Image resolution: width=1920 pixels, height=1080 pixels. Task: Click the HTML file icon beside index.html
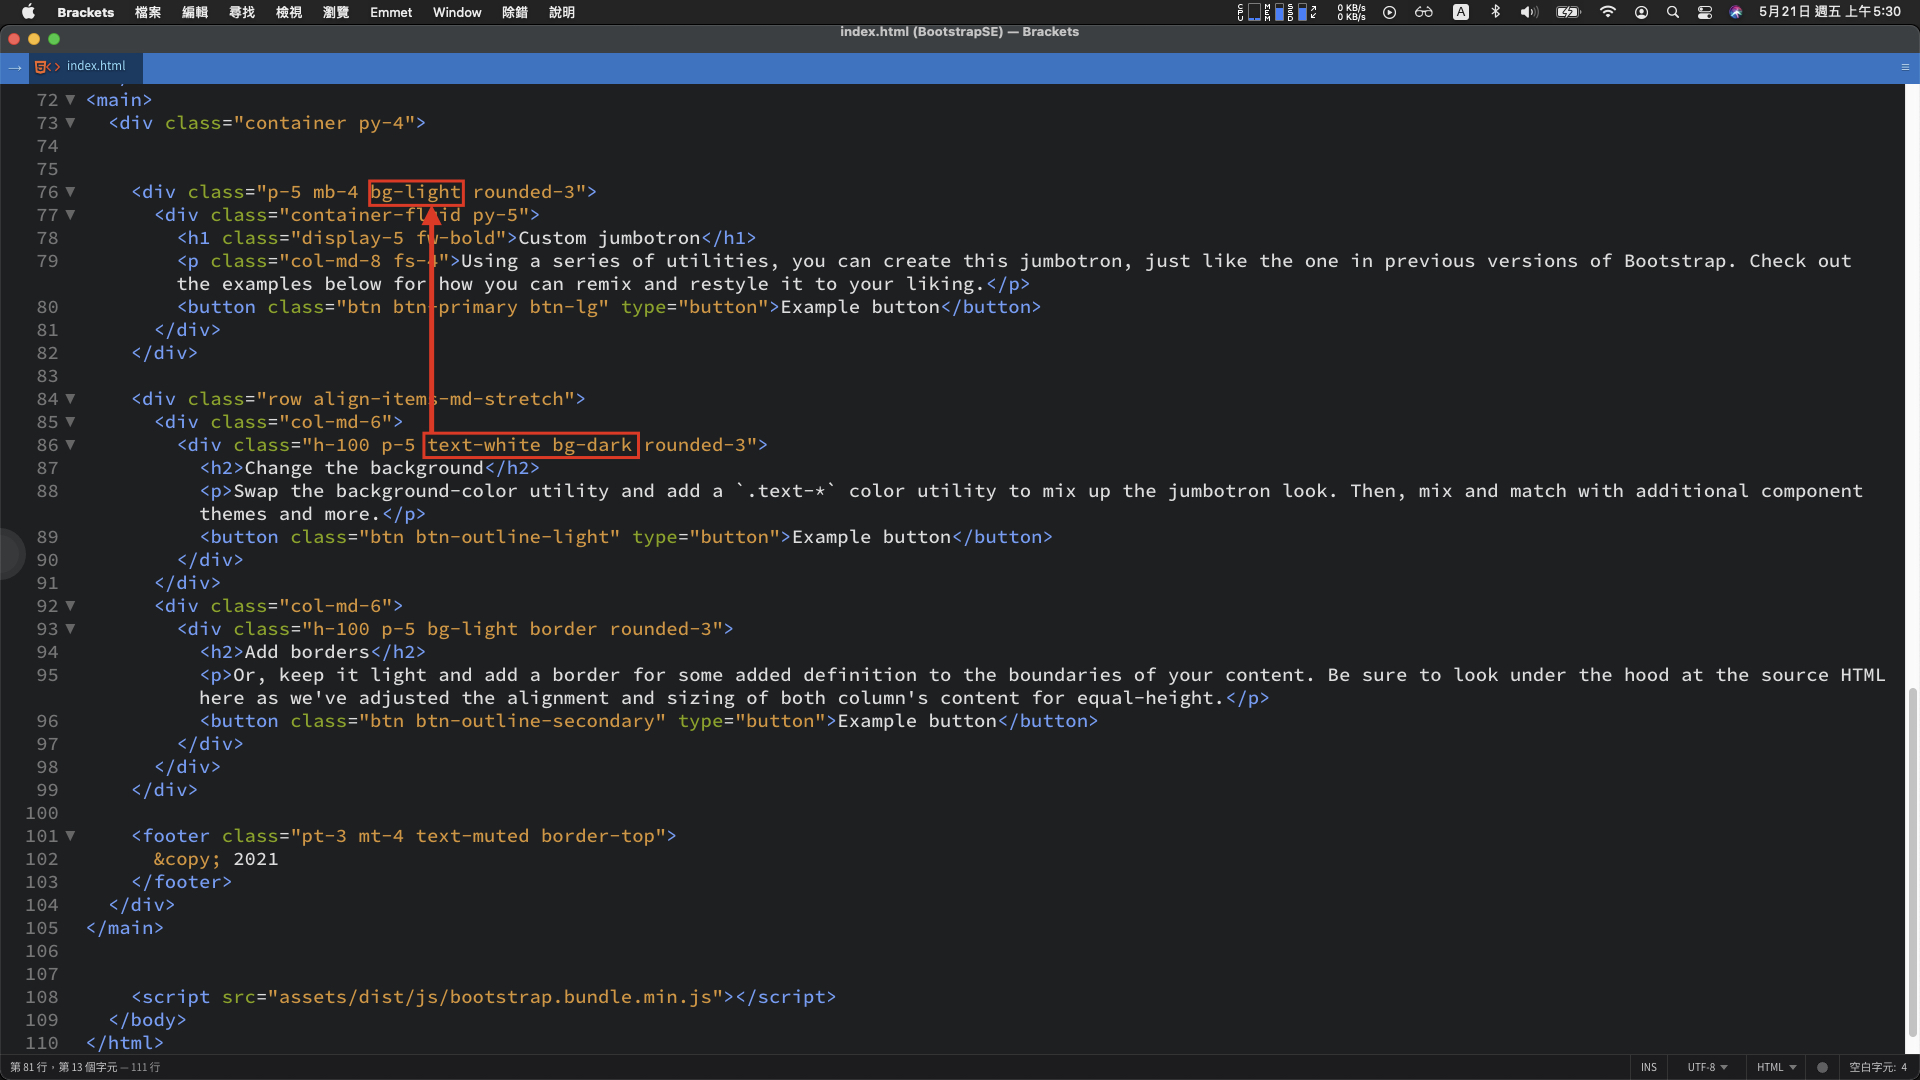pos(47,67)
